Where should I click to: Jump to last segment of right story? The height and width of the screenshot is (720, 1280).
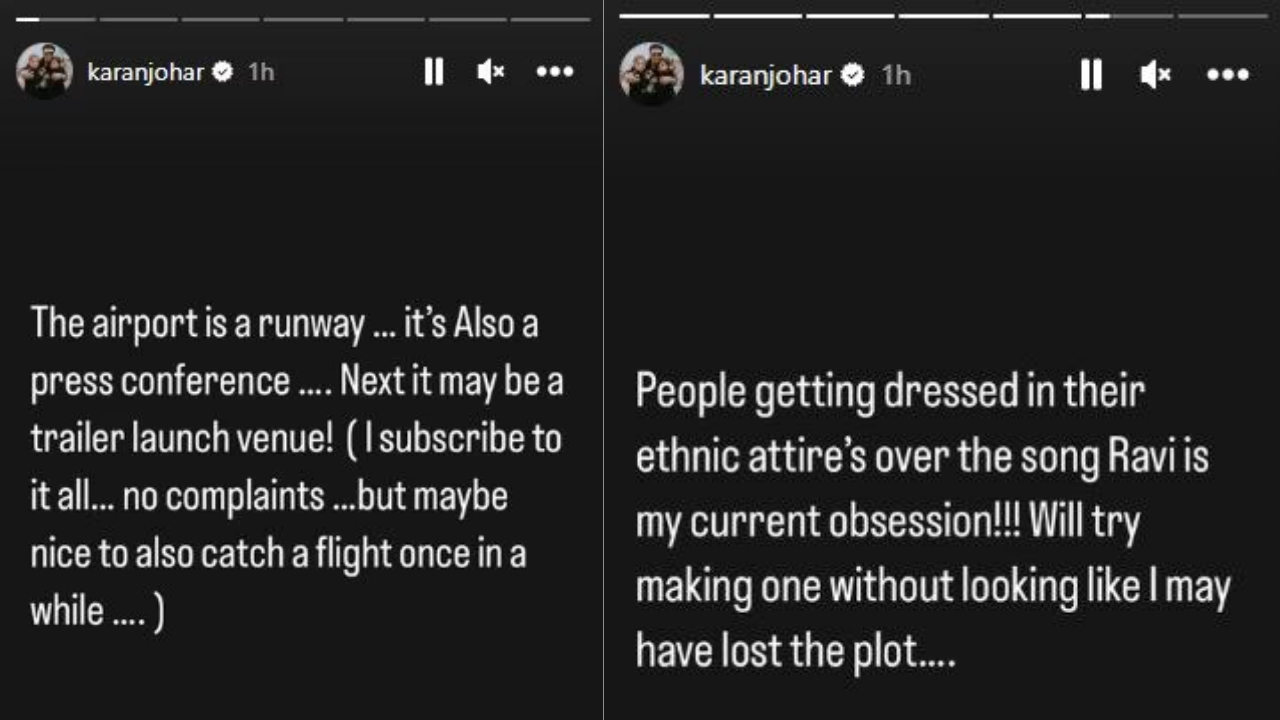(1222, 16)
